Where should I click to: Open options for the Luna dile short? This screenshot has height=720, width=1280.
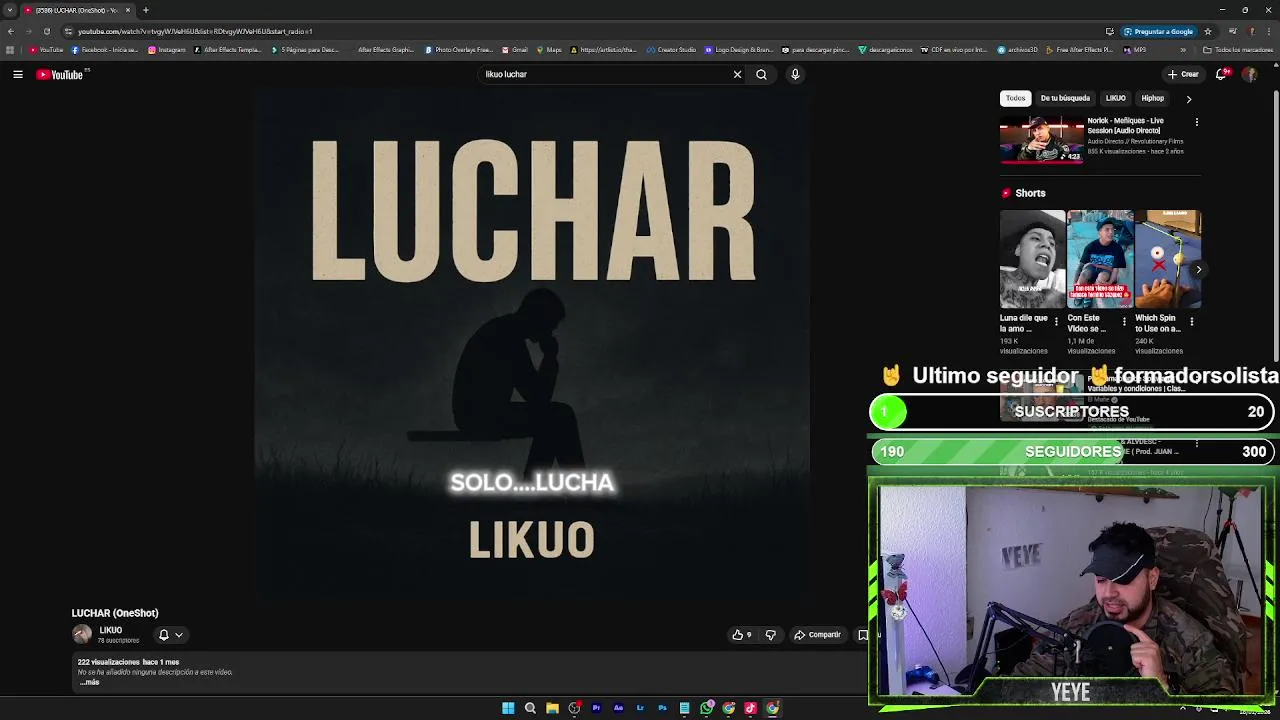click(x=1056, y=322)
